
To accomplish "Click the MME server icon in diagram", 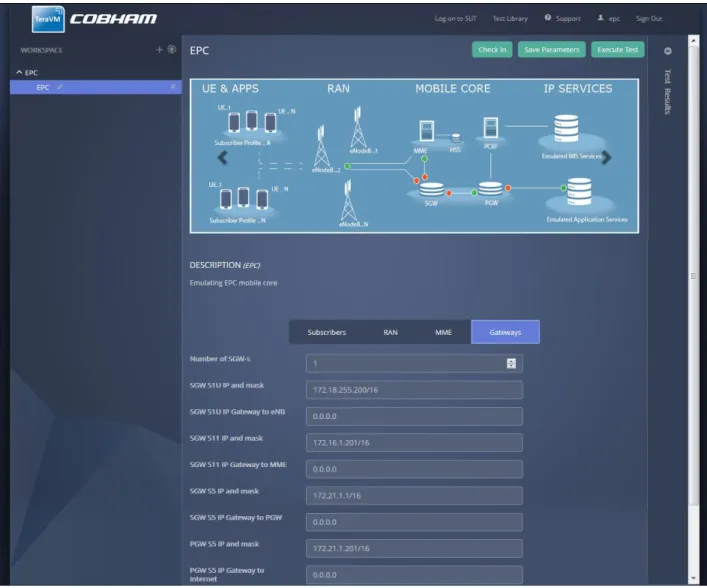I will coord(426,131).
